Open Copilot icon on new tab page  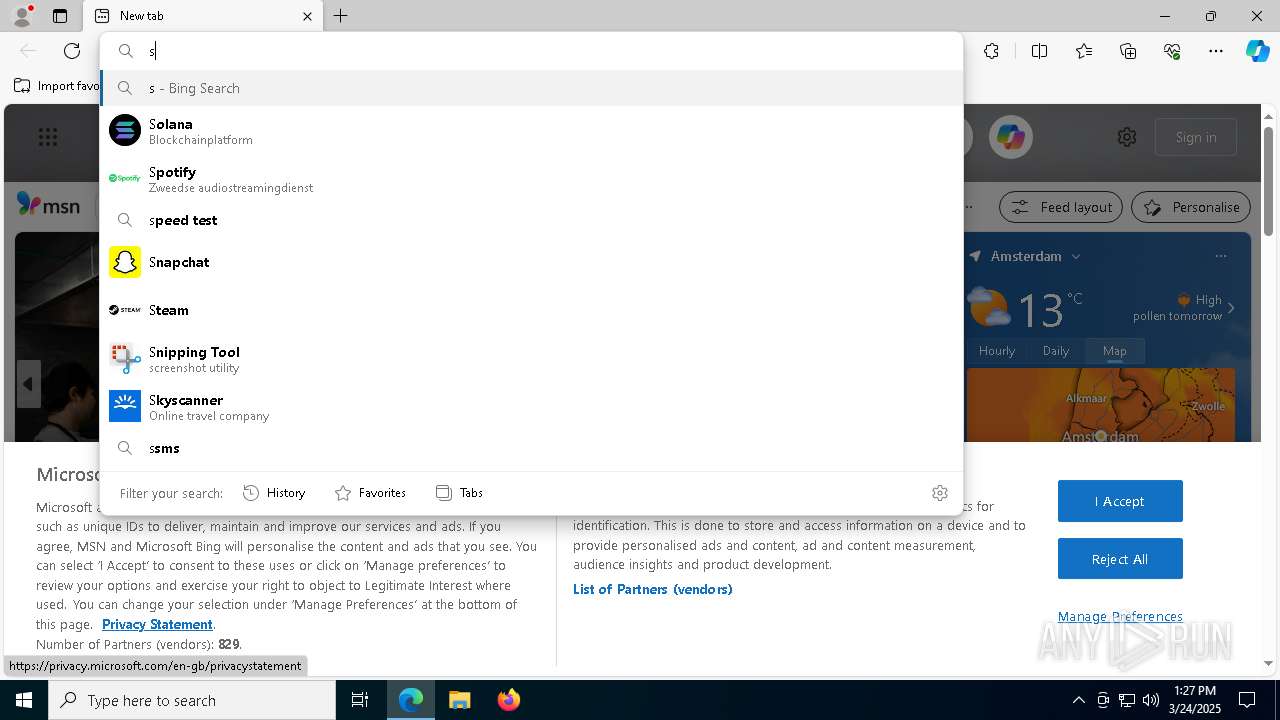point(1010,137)
